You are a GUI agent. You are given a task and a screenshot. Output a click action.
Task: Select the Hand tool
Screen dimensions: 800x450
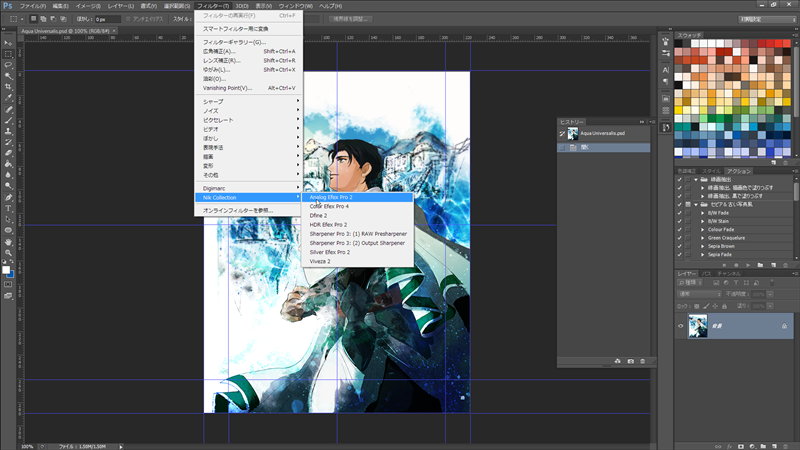[8, 242]
